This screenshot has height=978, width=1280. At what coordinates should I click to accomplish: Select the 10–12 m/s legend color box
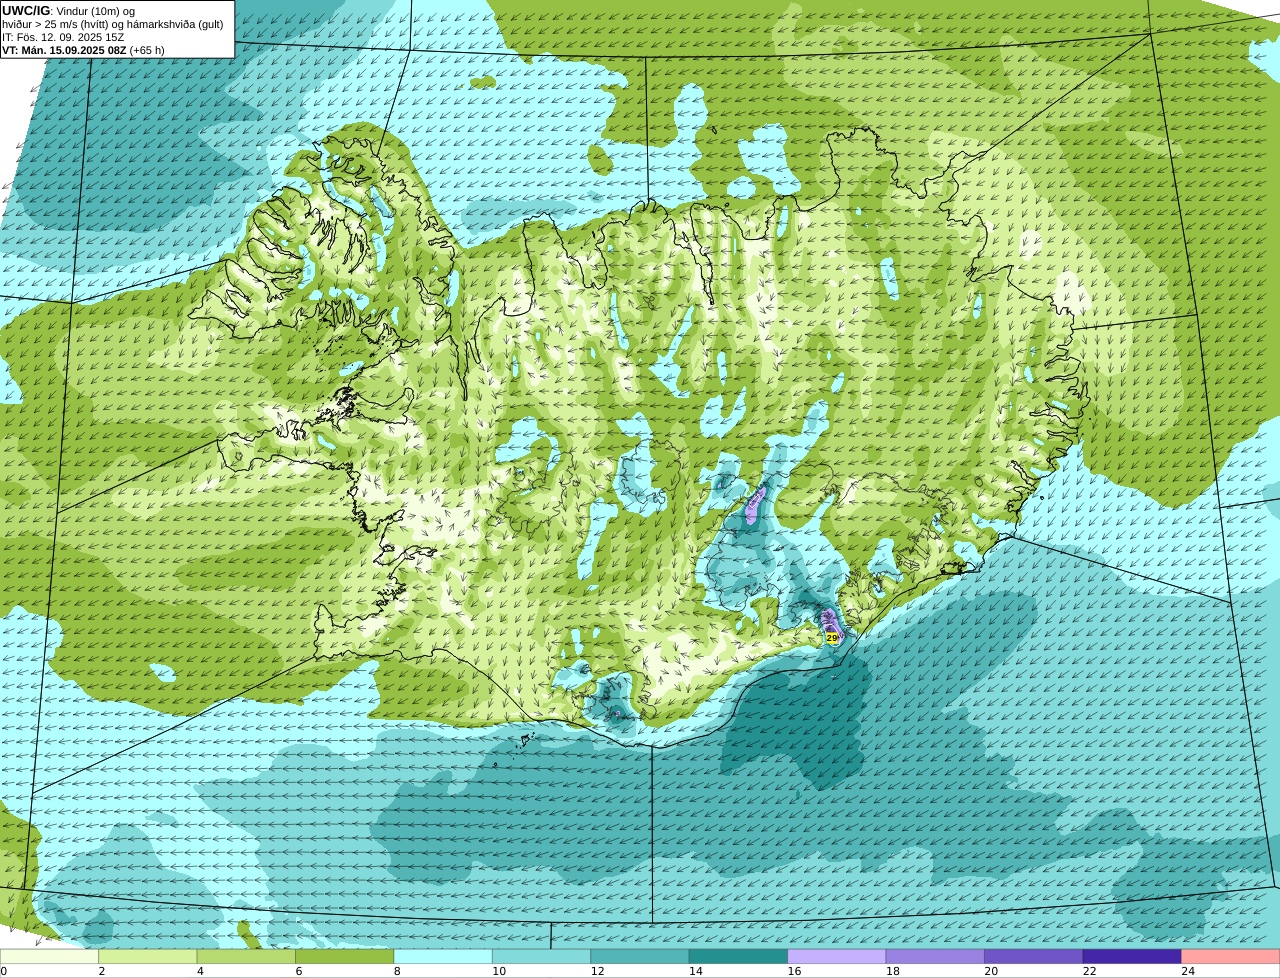(542, 956)
